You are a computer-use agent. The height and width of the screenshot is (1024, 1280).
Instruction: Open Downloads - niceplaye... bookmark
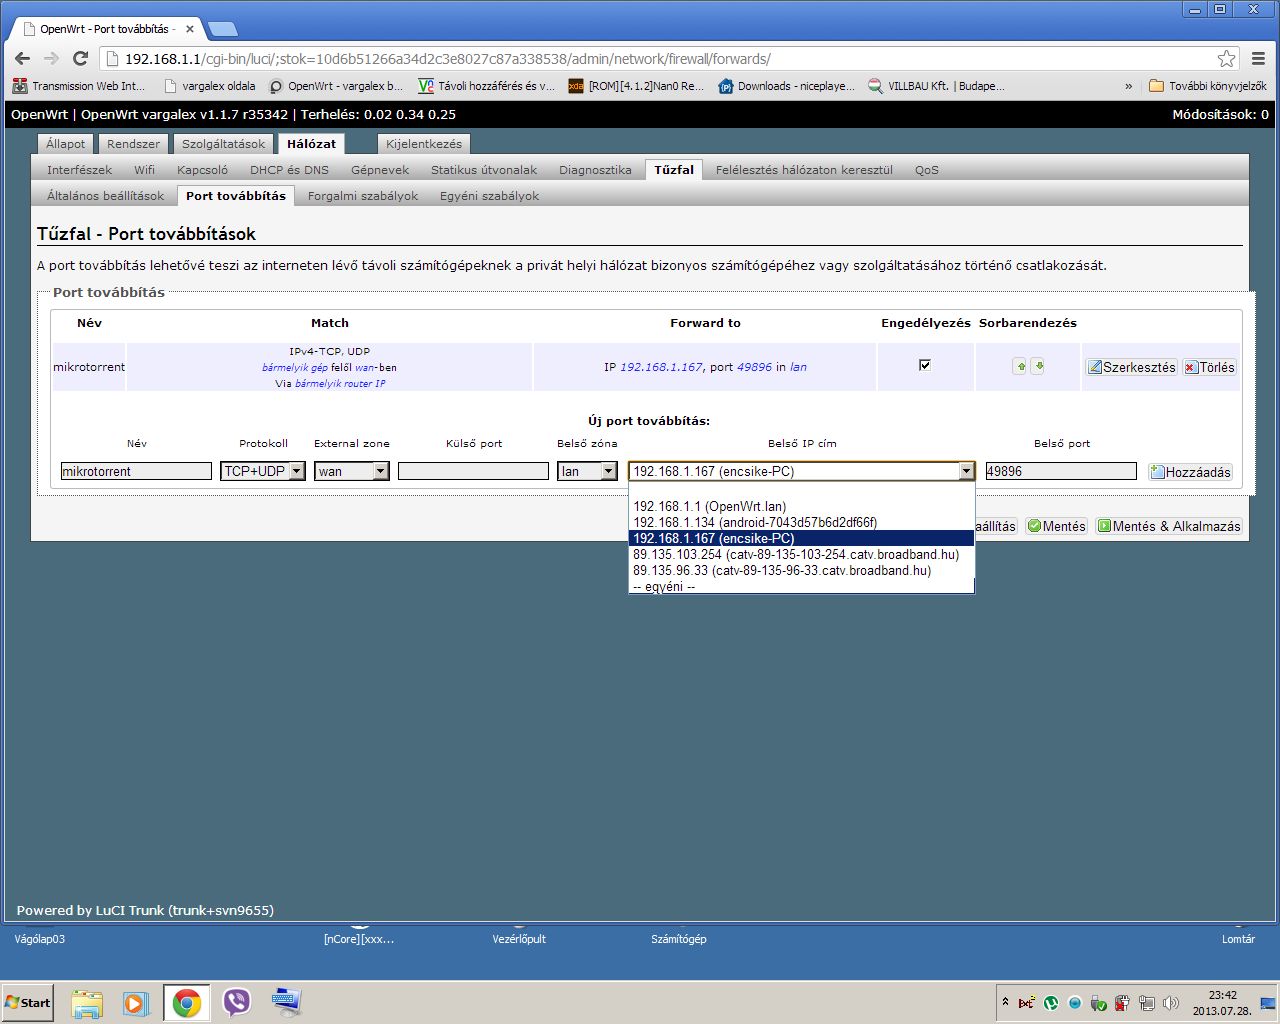786,86
